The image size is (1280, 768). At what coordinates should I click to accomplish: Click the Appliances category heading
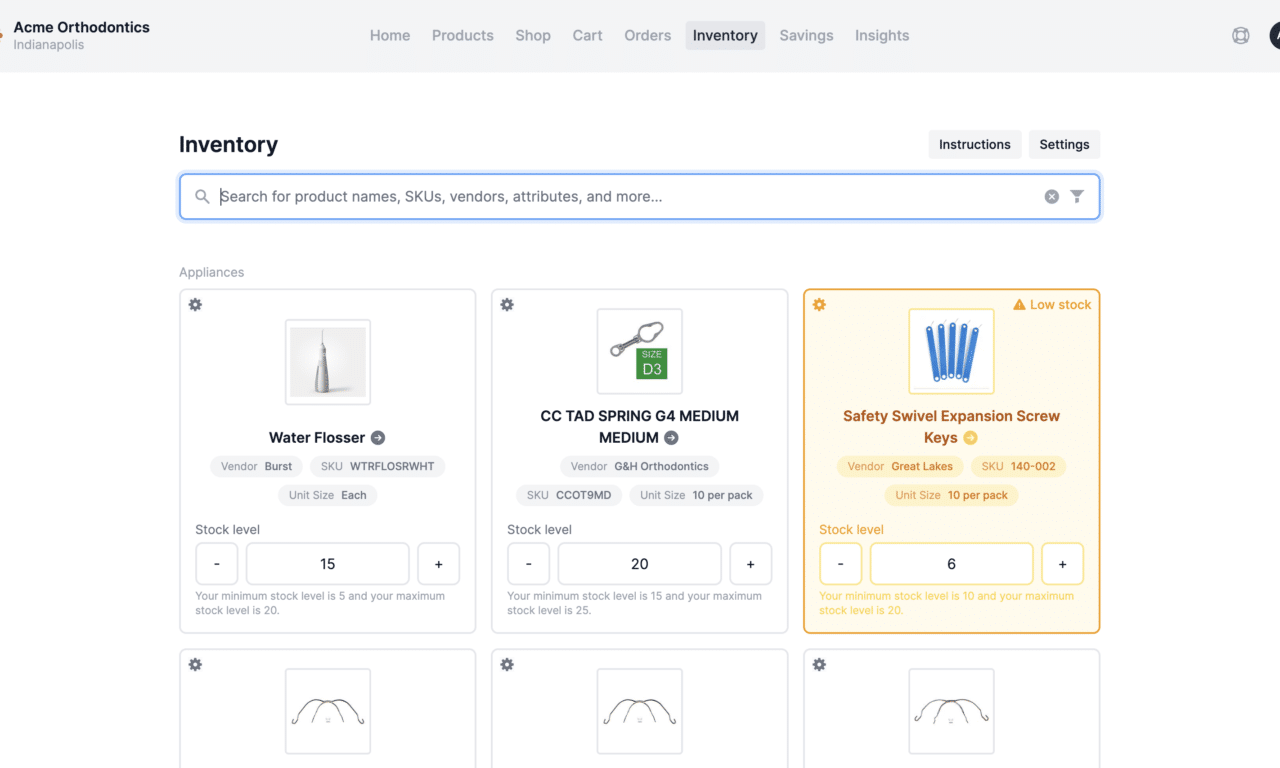click(x=212, y=273)
